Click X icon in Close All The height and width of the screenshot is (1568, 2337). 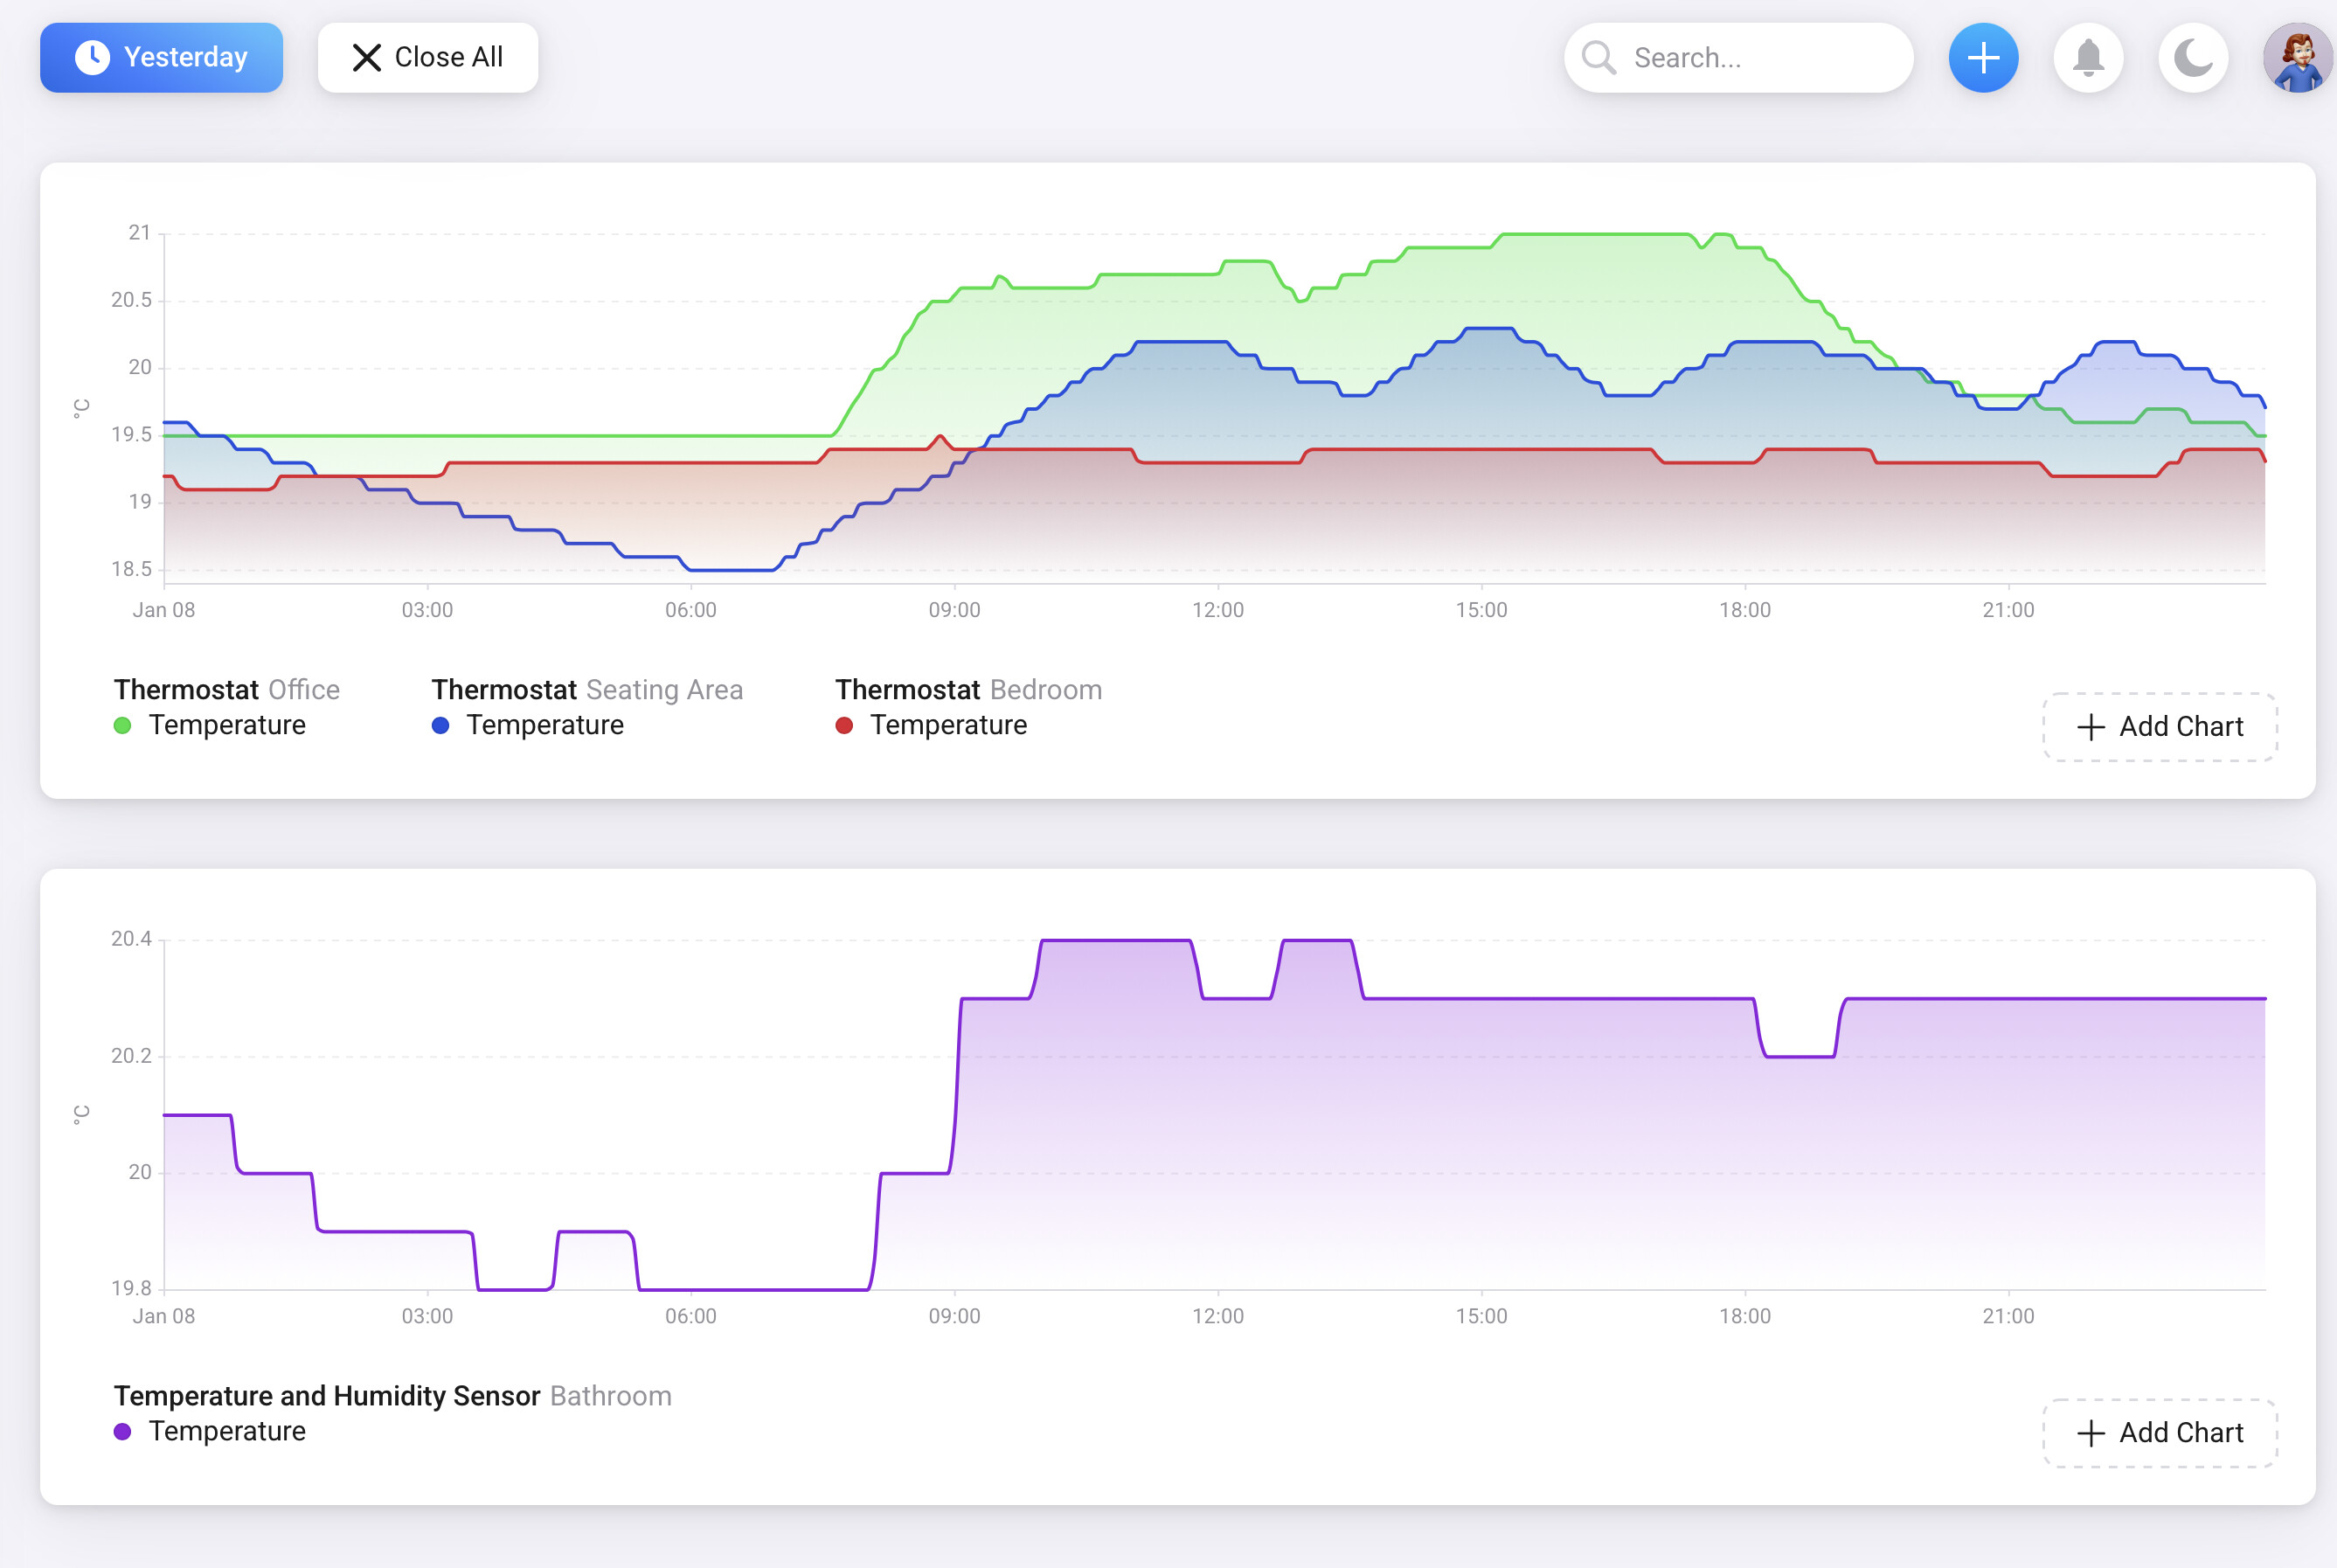tap(367, 58)
